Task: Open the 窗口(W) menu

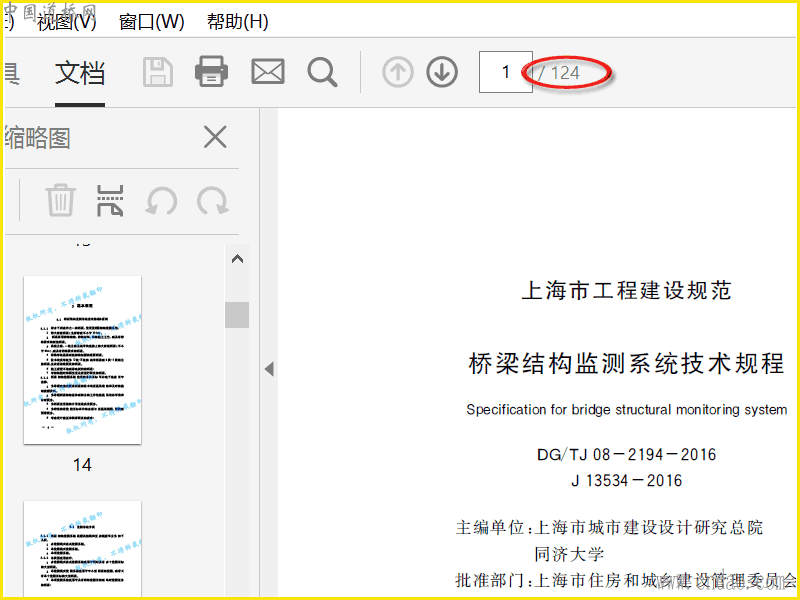Action: (x=152, y=22)
